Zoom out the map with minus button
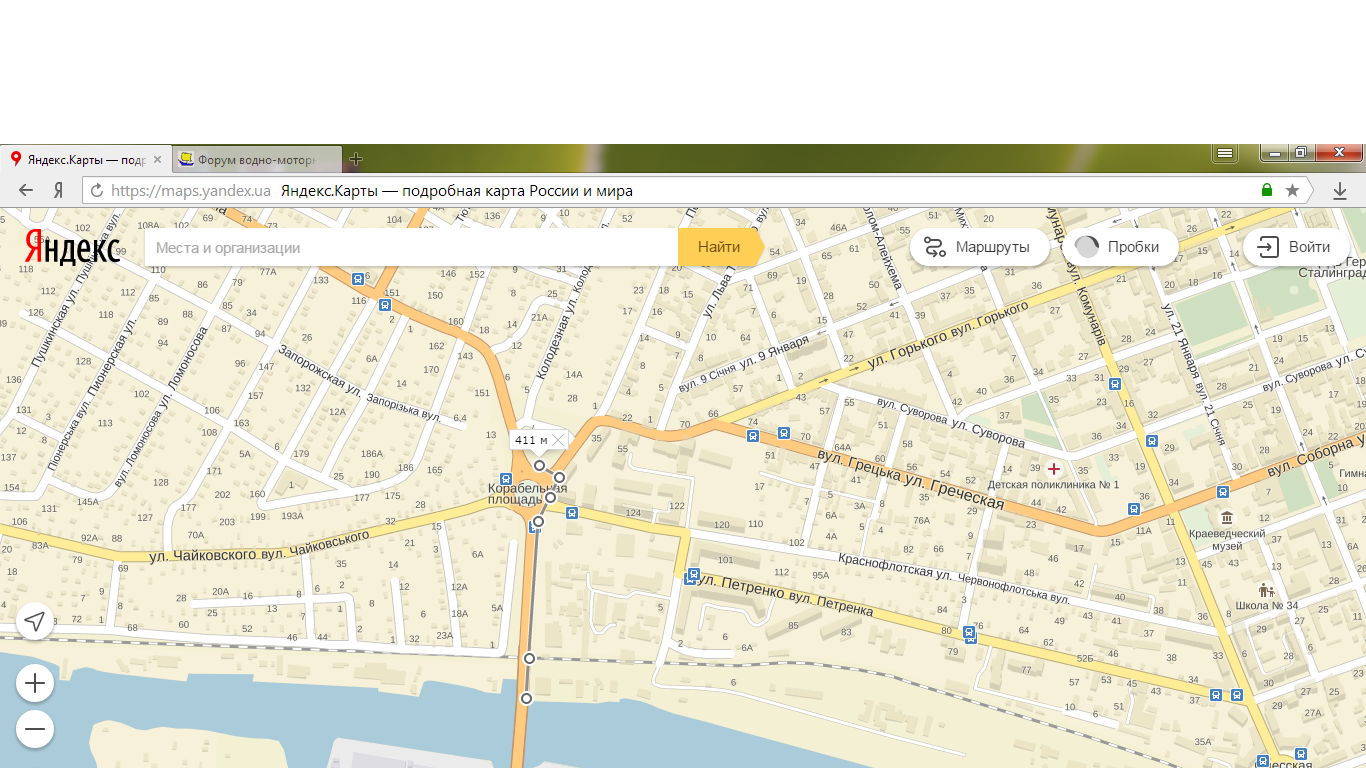This screenshot has height=768, width=1366. coord(35,729)
